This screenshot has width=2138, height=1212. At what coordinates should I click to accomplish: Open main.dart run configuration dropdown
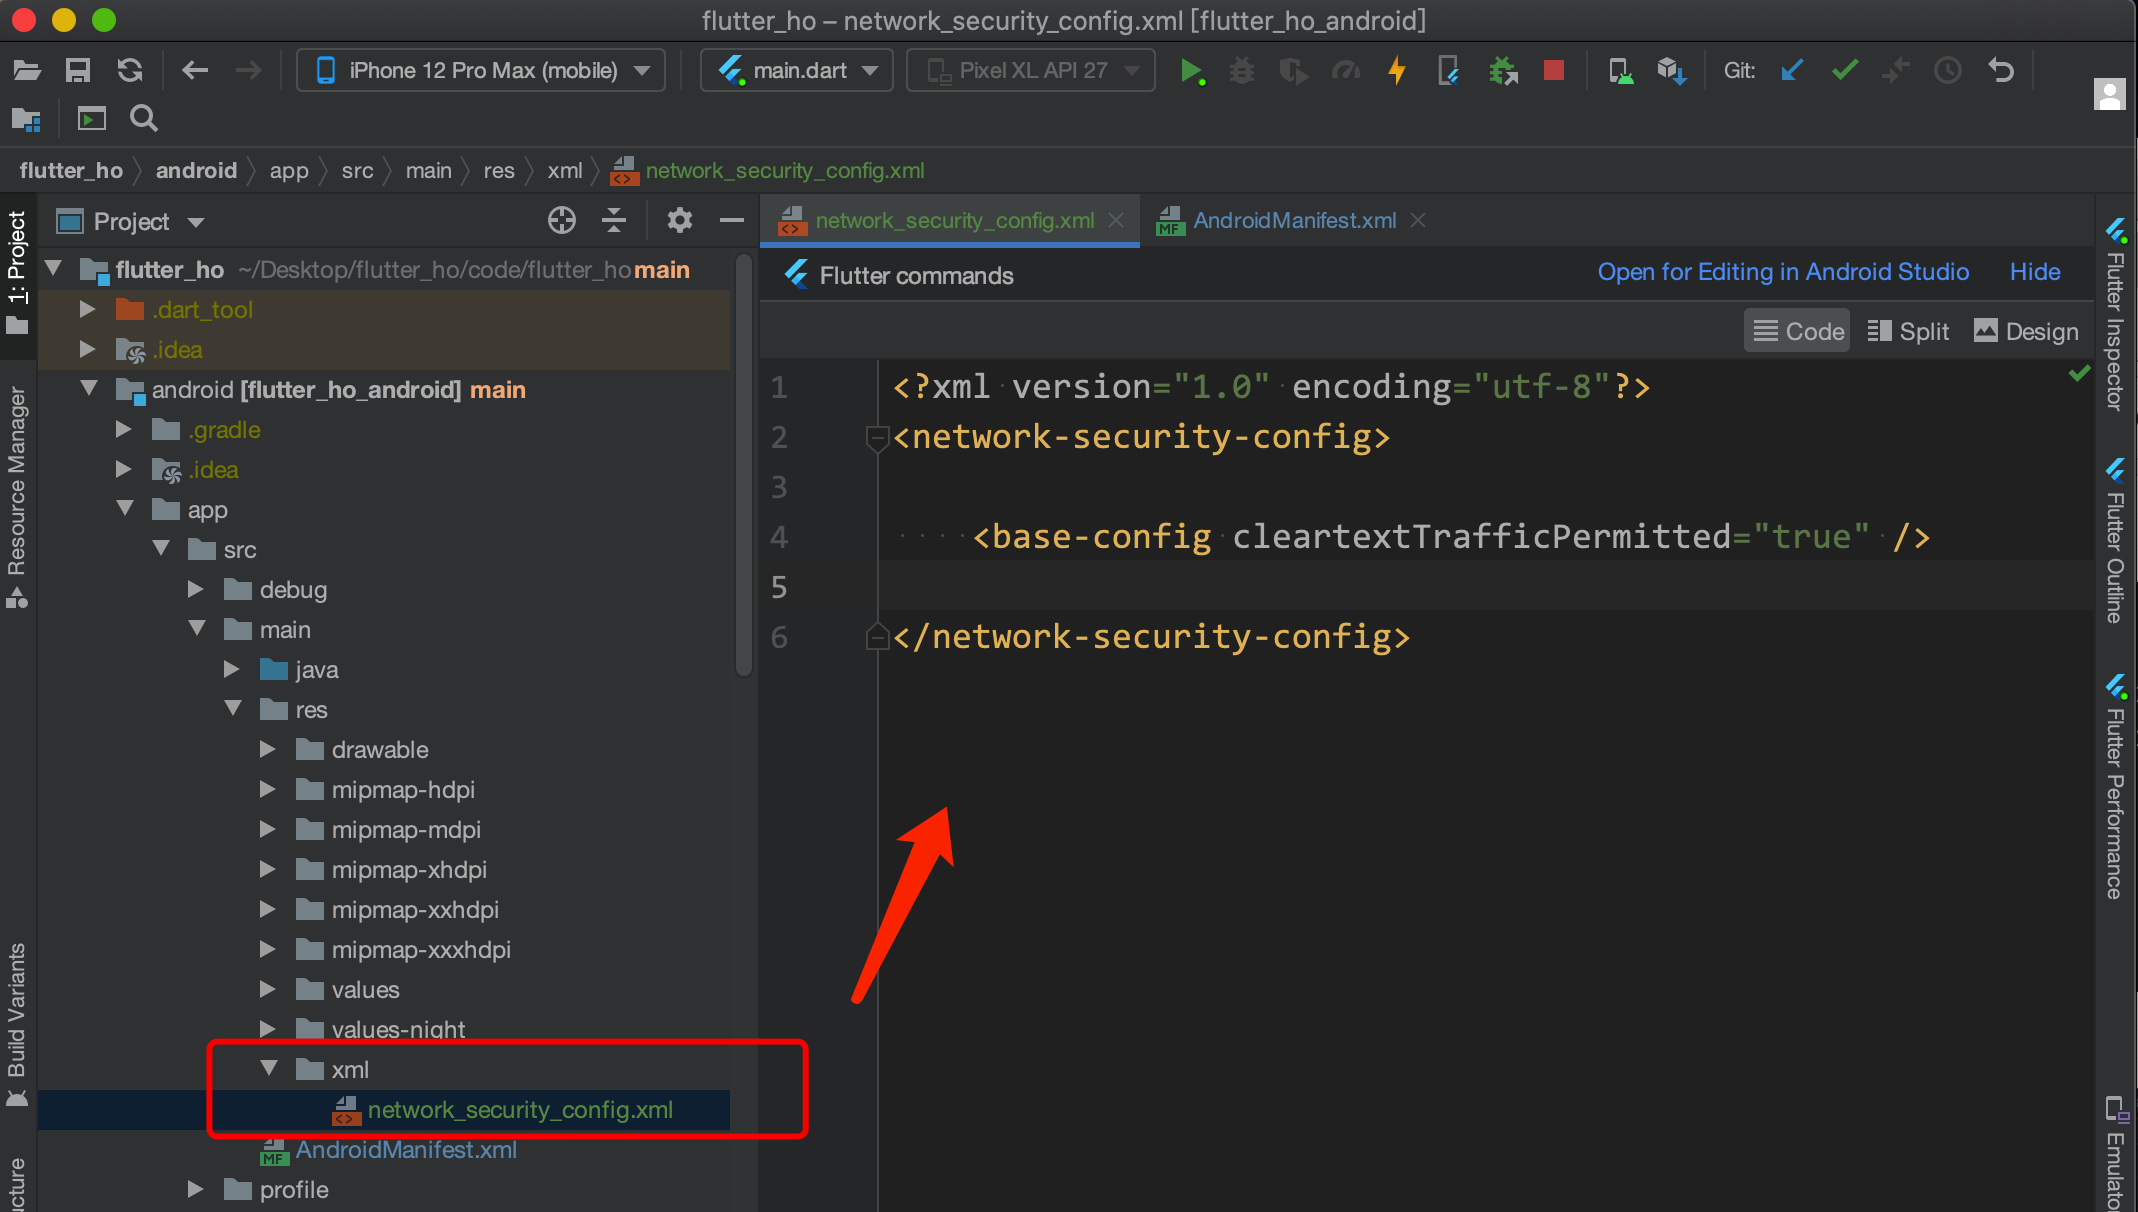click(797, 70)
